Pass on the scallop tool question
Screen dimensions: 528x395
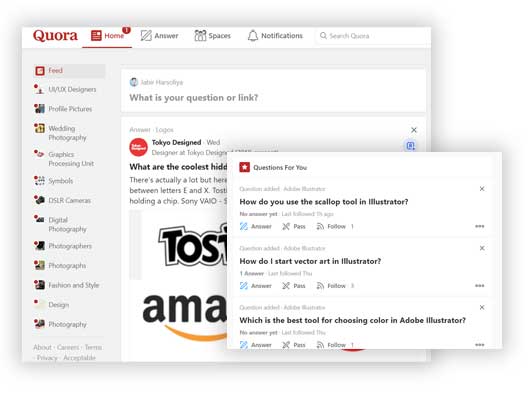click(x=294, y=226)
